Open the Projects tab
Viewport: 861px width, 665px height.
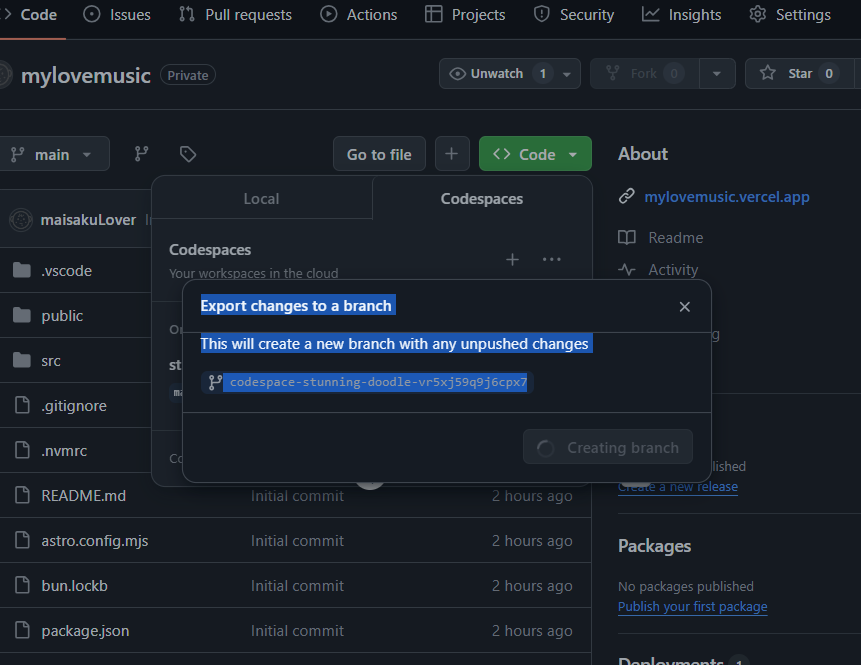coord(465,15)
